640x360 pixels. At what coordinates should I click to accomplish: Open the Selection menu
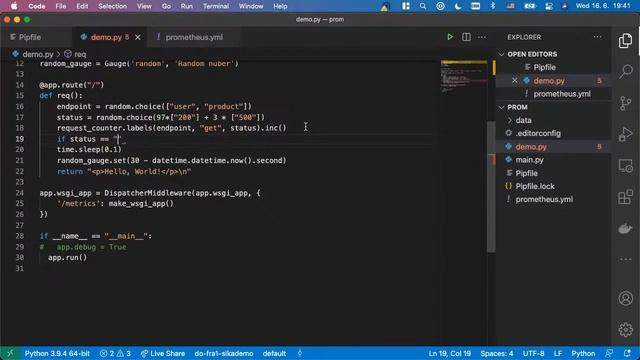pos(112,6)
